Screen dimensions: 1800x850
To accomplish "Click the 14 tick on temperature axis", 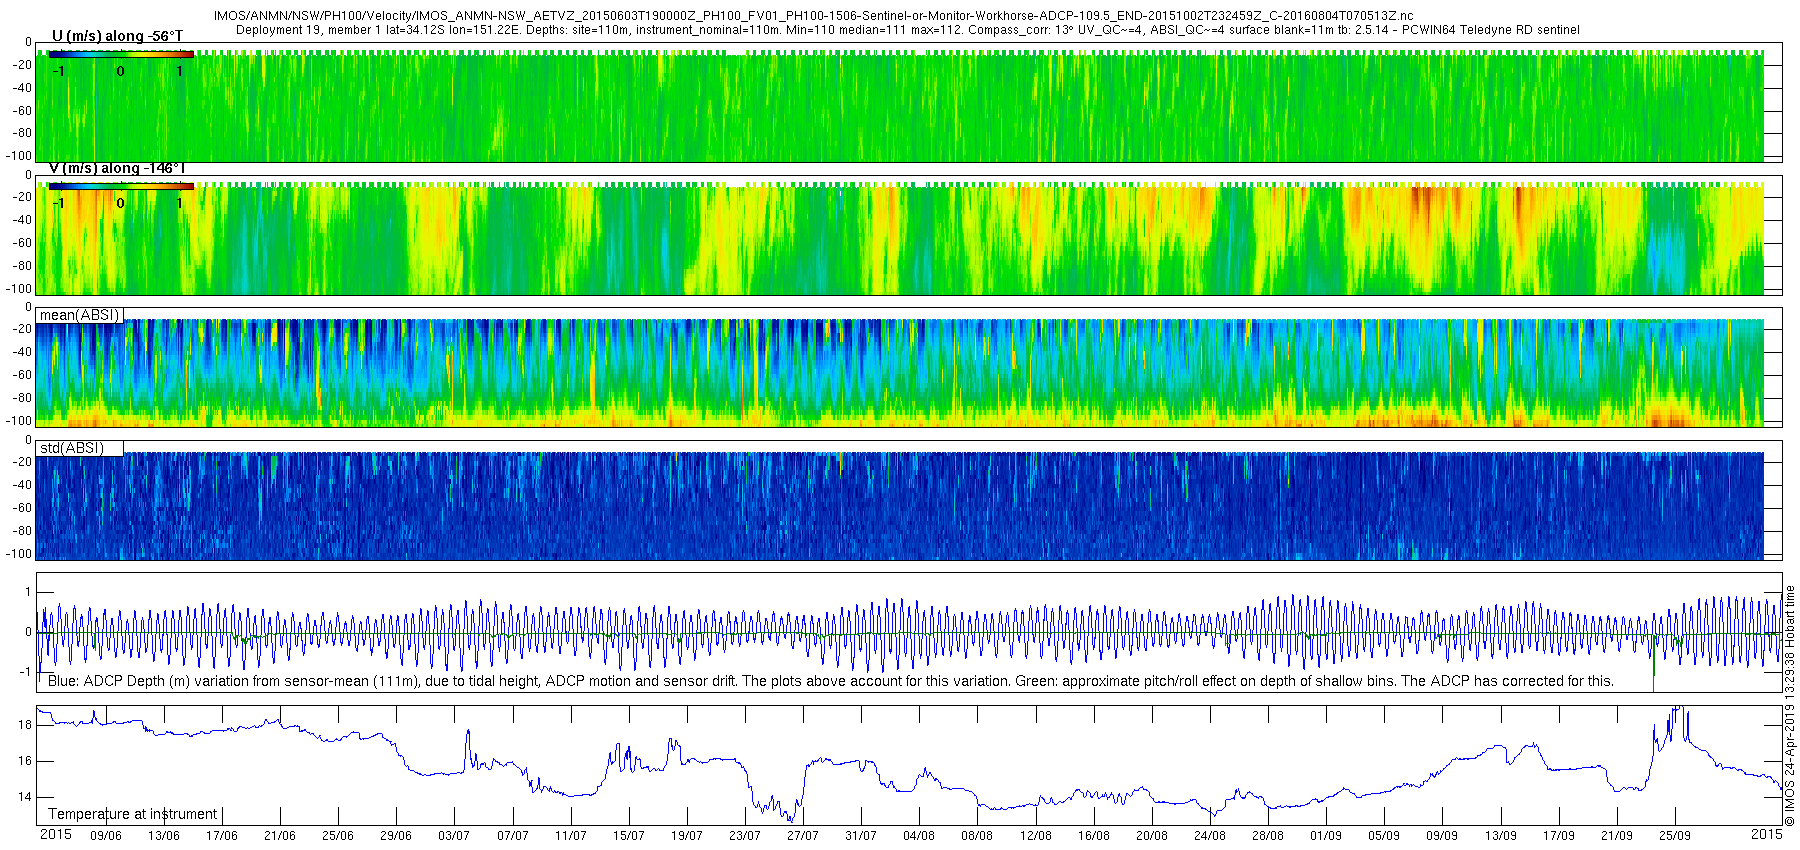I will click(25, 797).
